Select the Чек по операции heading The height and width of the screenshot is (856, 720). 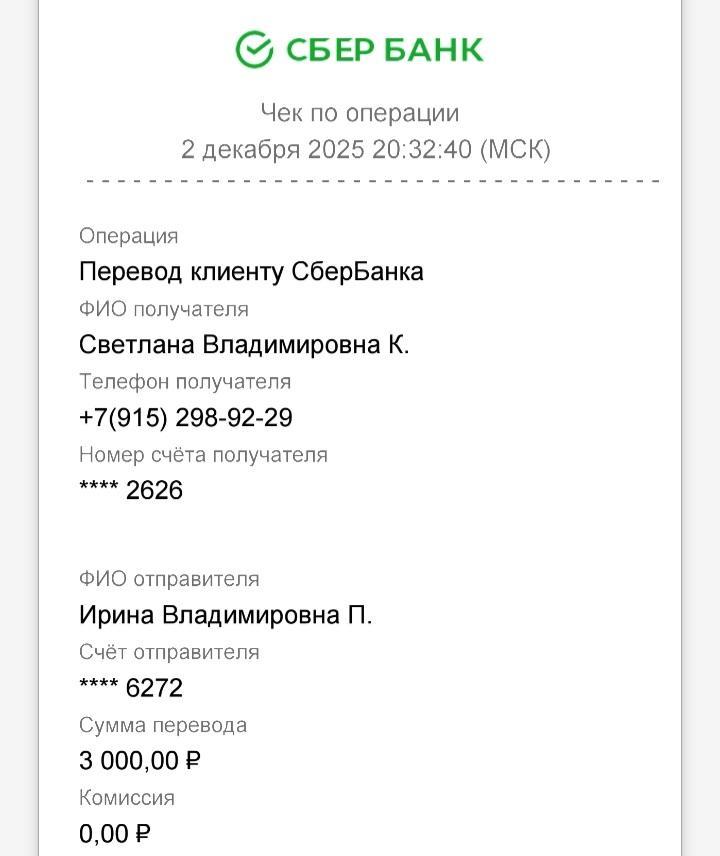[360, 113]
